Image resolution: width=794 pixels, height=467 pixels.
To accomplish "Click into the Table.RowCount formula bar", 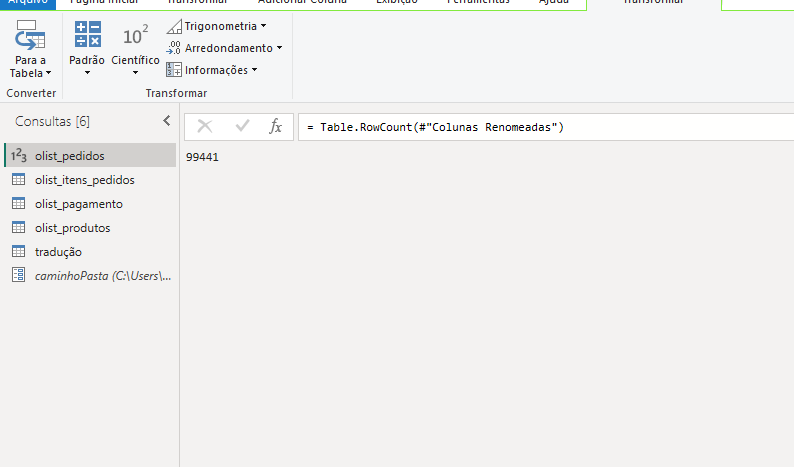I will (x=546, y=127).
